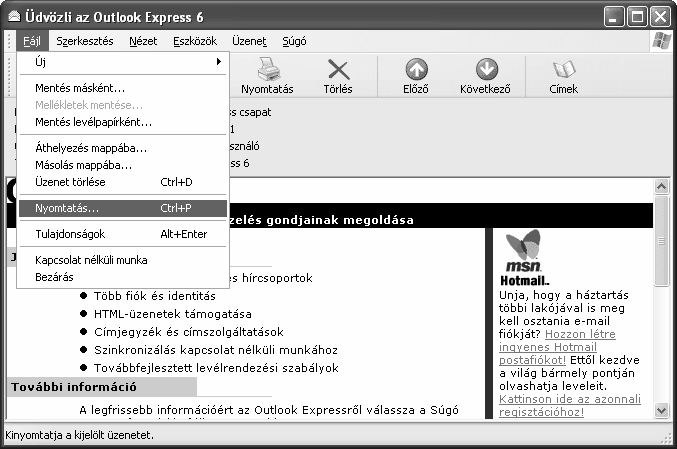
Task: Click the MSN butterfly logo
Action: [523, 244]
